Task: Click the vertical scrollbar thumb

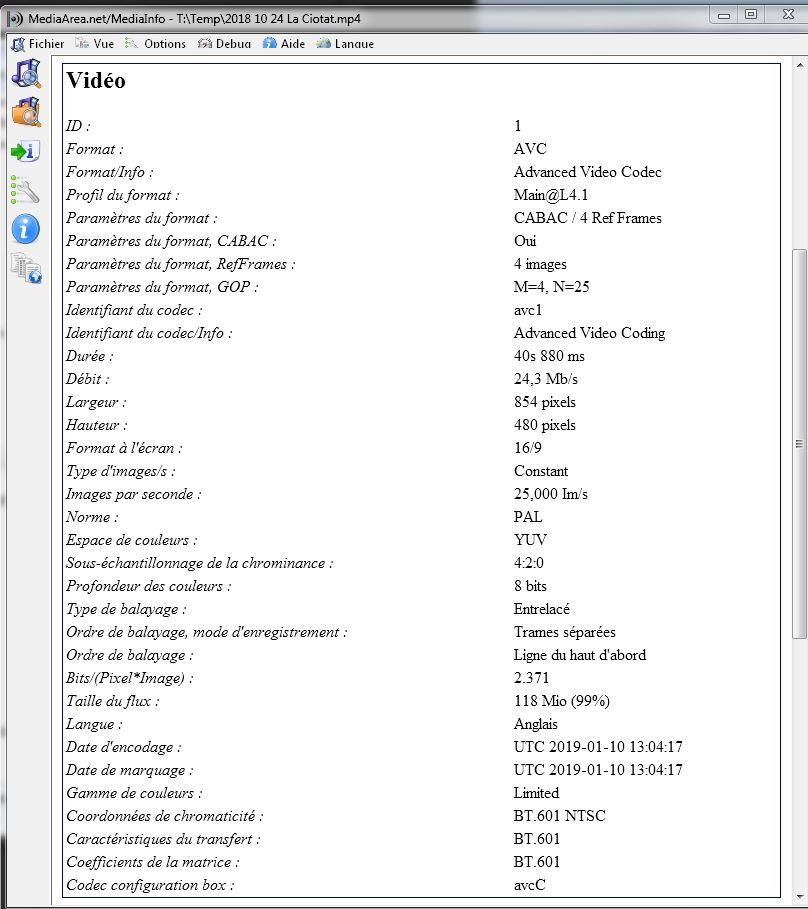Action: tap(798, 443)
